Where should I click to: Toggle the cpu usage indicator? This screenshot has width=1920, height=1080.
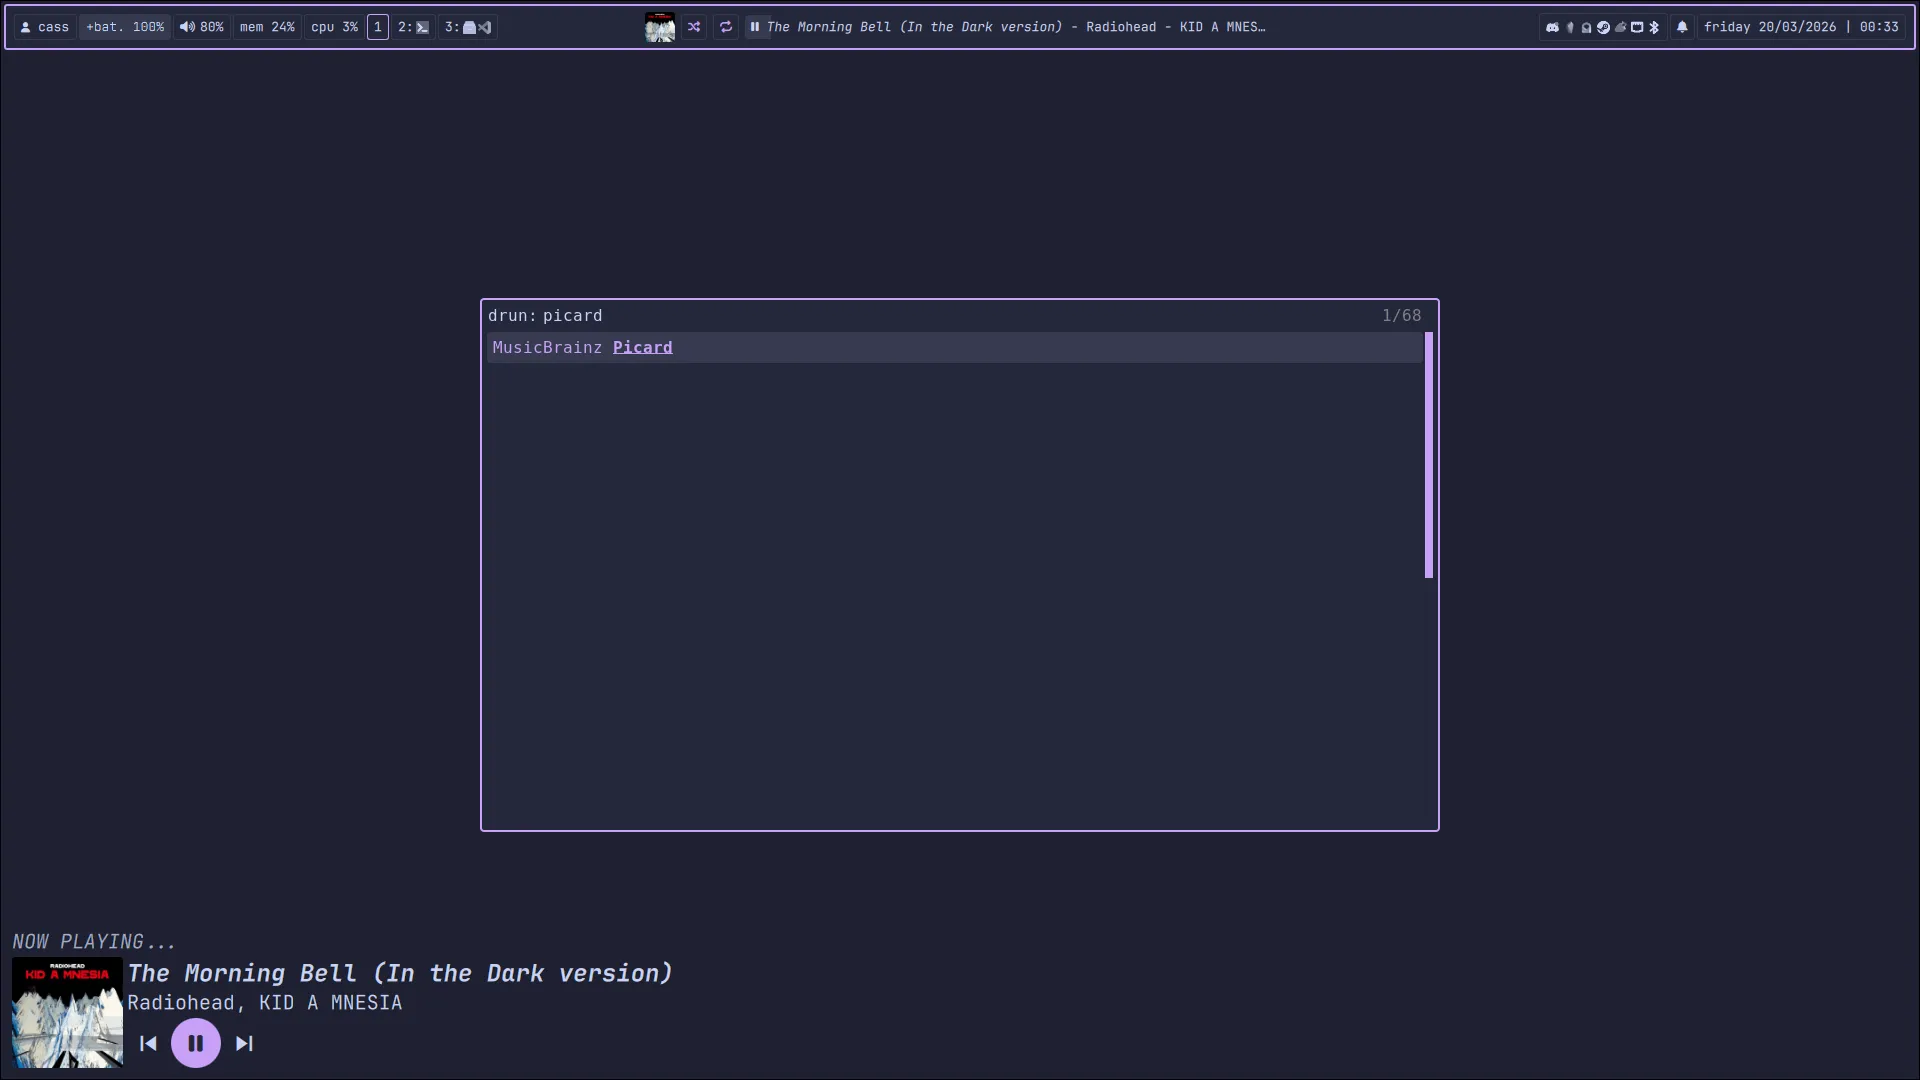(x=333, y=27)
